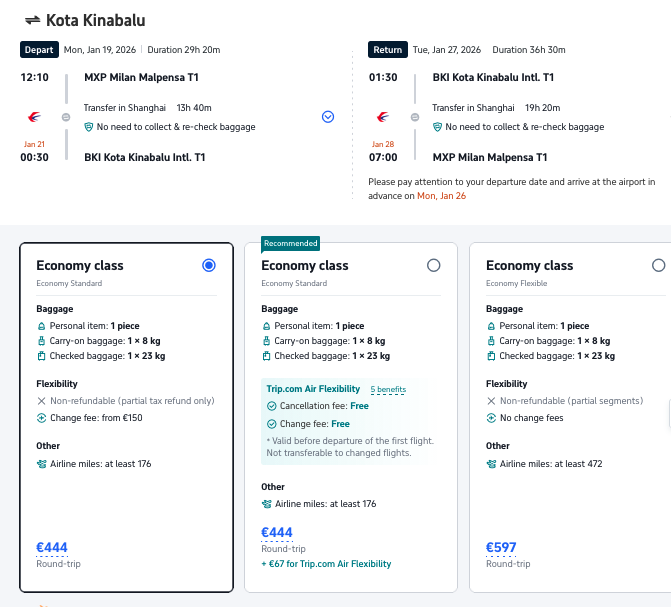Click the 'Transfer in Shanghai 19h 20m' return layover text
Viewport: 671px width, 607px height.
coord(496,108)
